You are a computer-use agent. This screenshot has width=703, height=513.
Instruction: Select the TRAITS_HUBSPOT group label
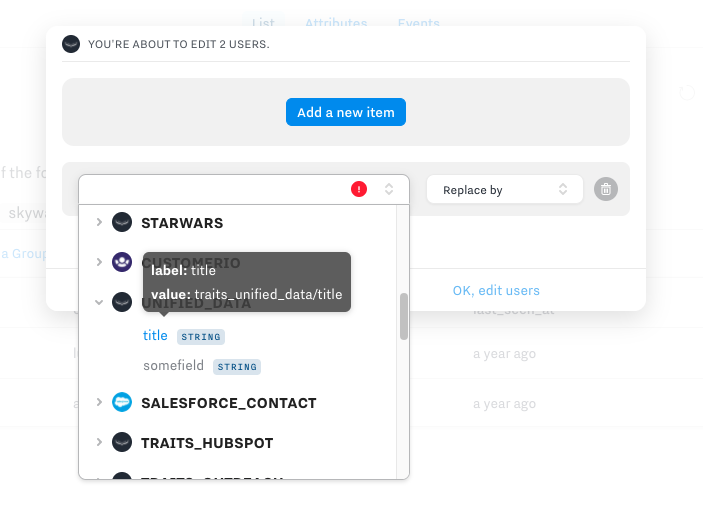[207, 443]
